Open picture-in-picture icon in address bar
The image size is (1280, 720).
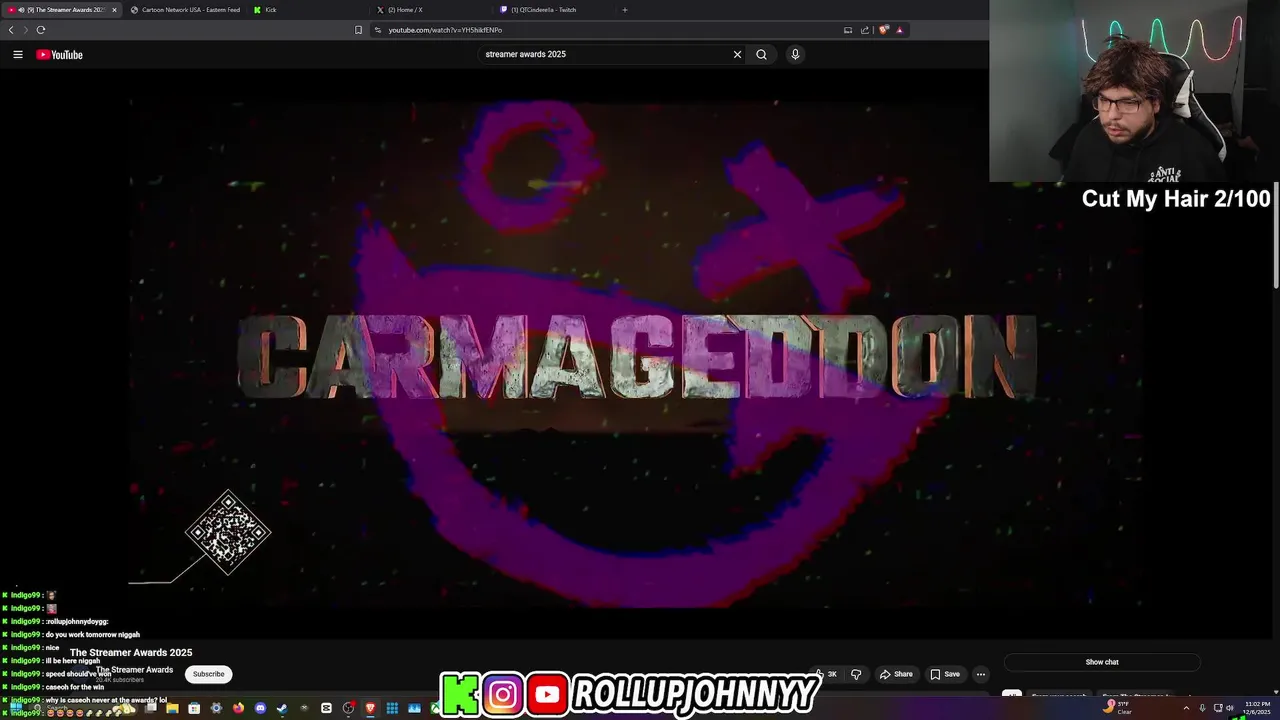(848, 30)
